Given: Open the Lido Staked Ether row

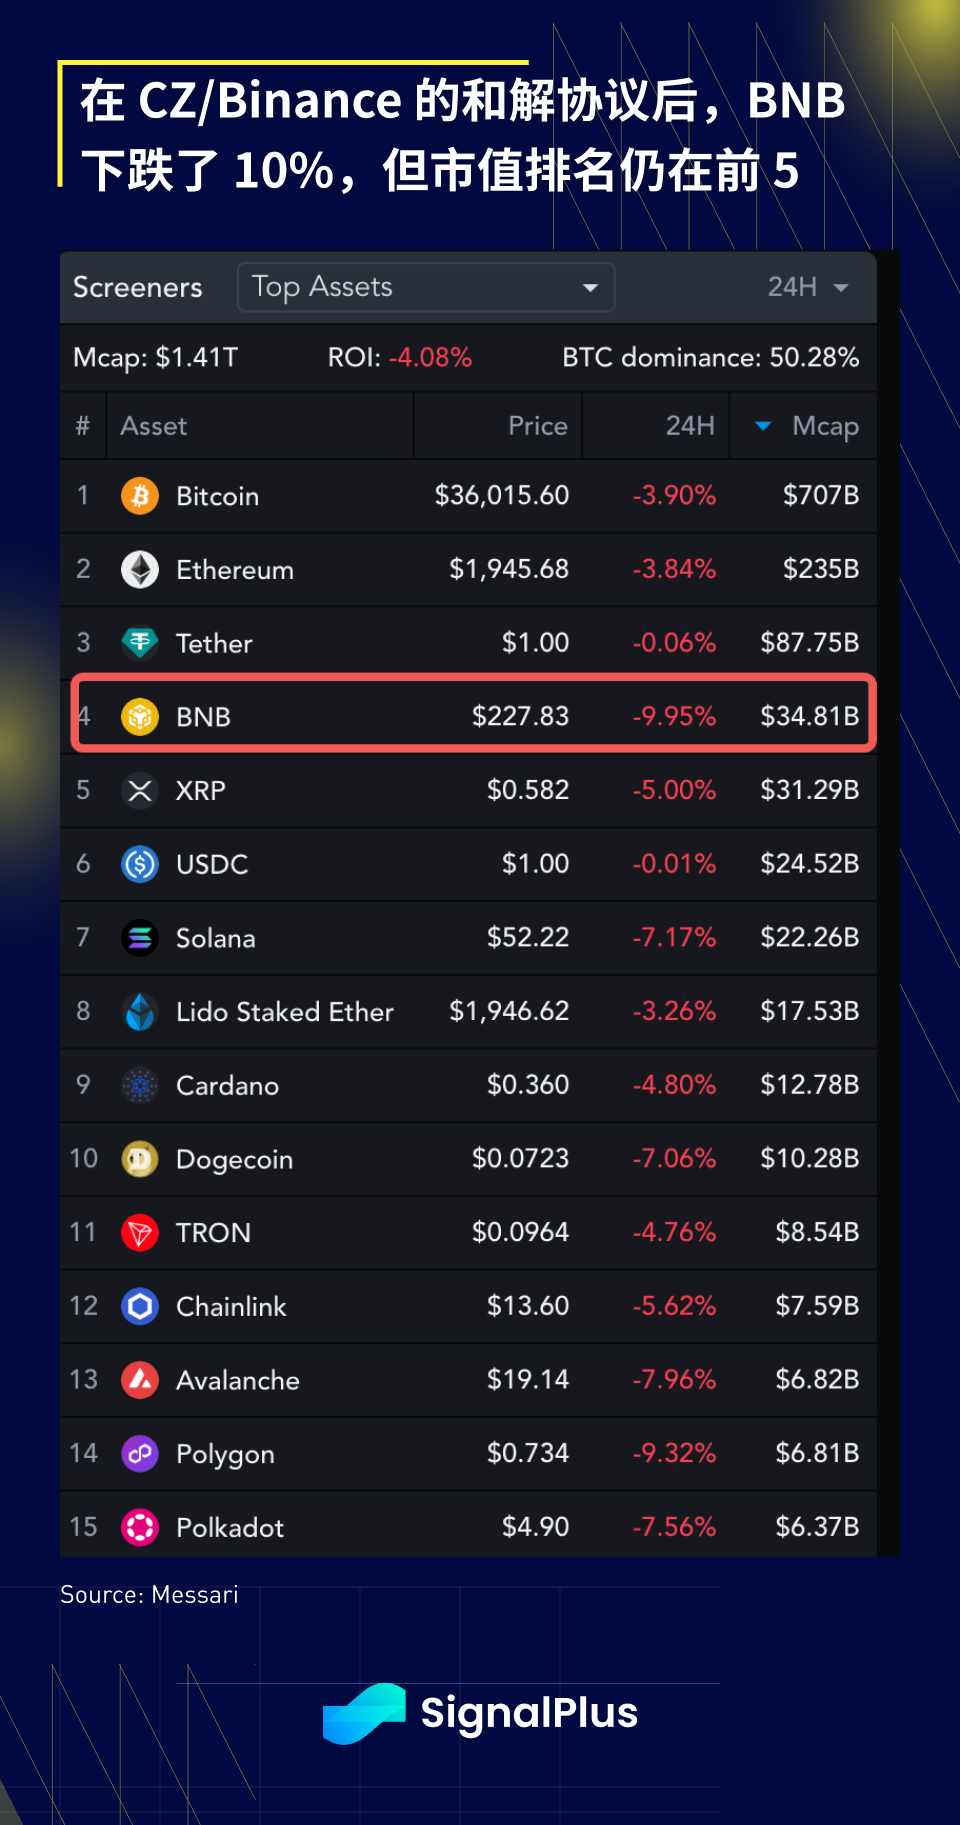Looking at the screenshot, I should [x=468, y=1011].
